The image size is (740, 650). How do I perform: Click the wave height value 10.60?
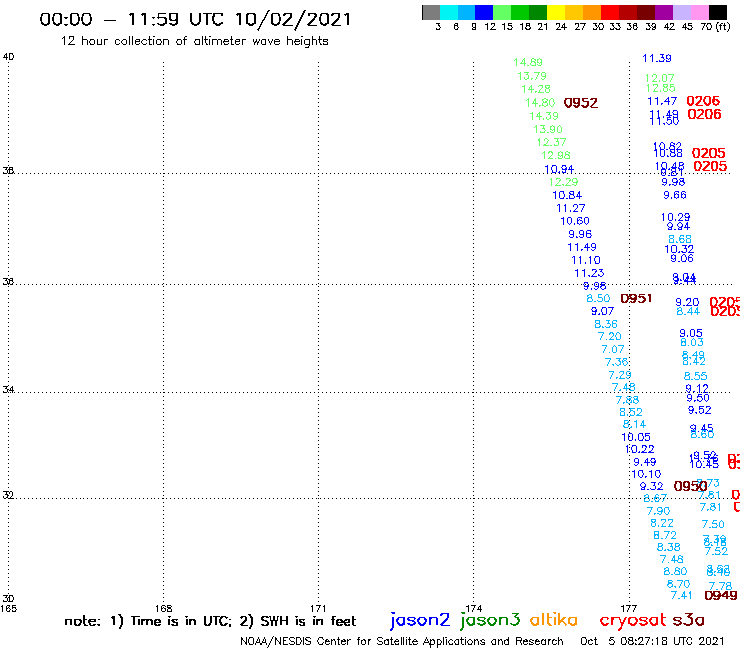[575, 221]
